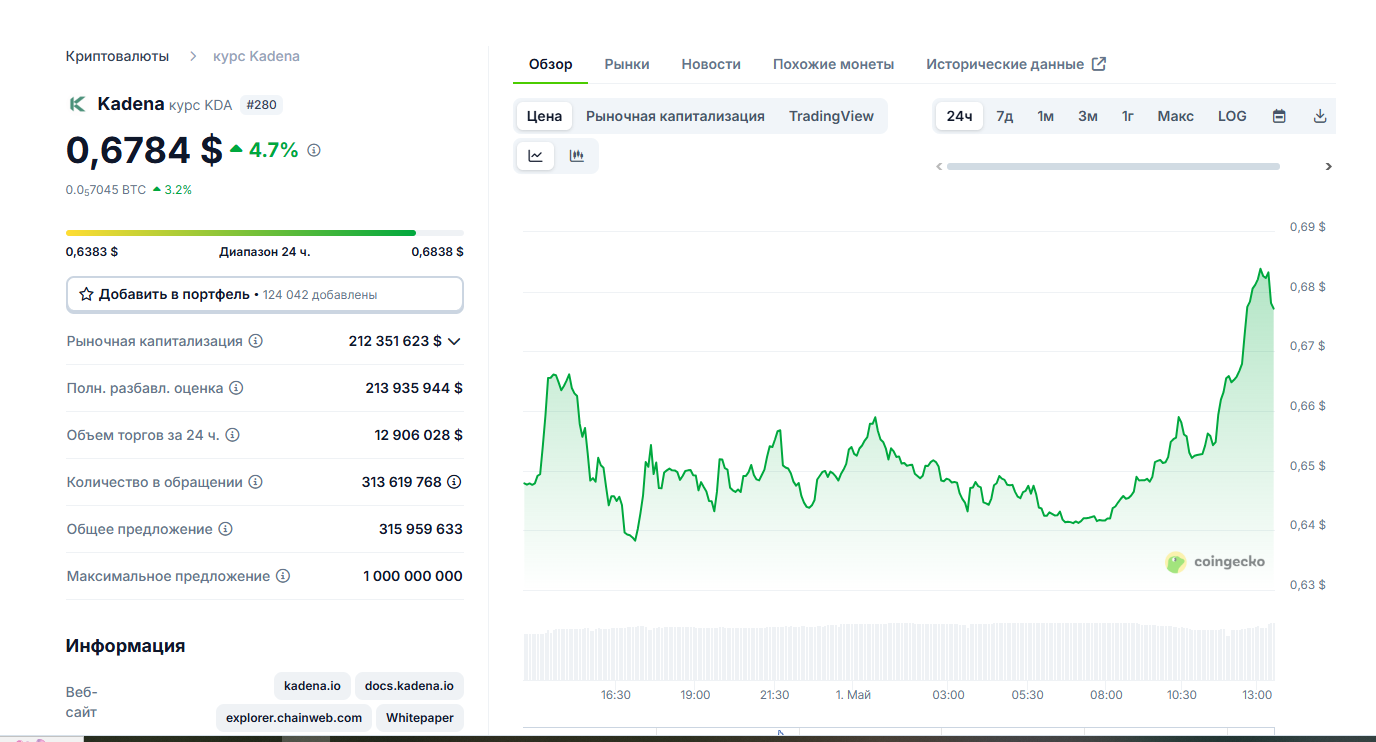Open the info icon next to Общее предложение

point(226,529)
